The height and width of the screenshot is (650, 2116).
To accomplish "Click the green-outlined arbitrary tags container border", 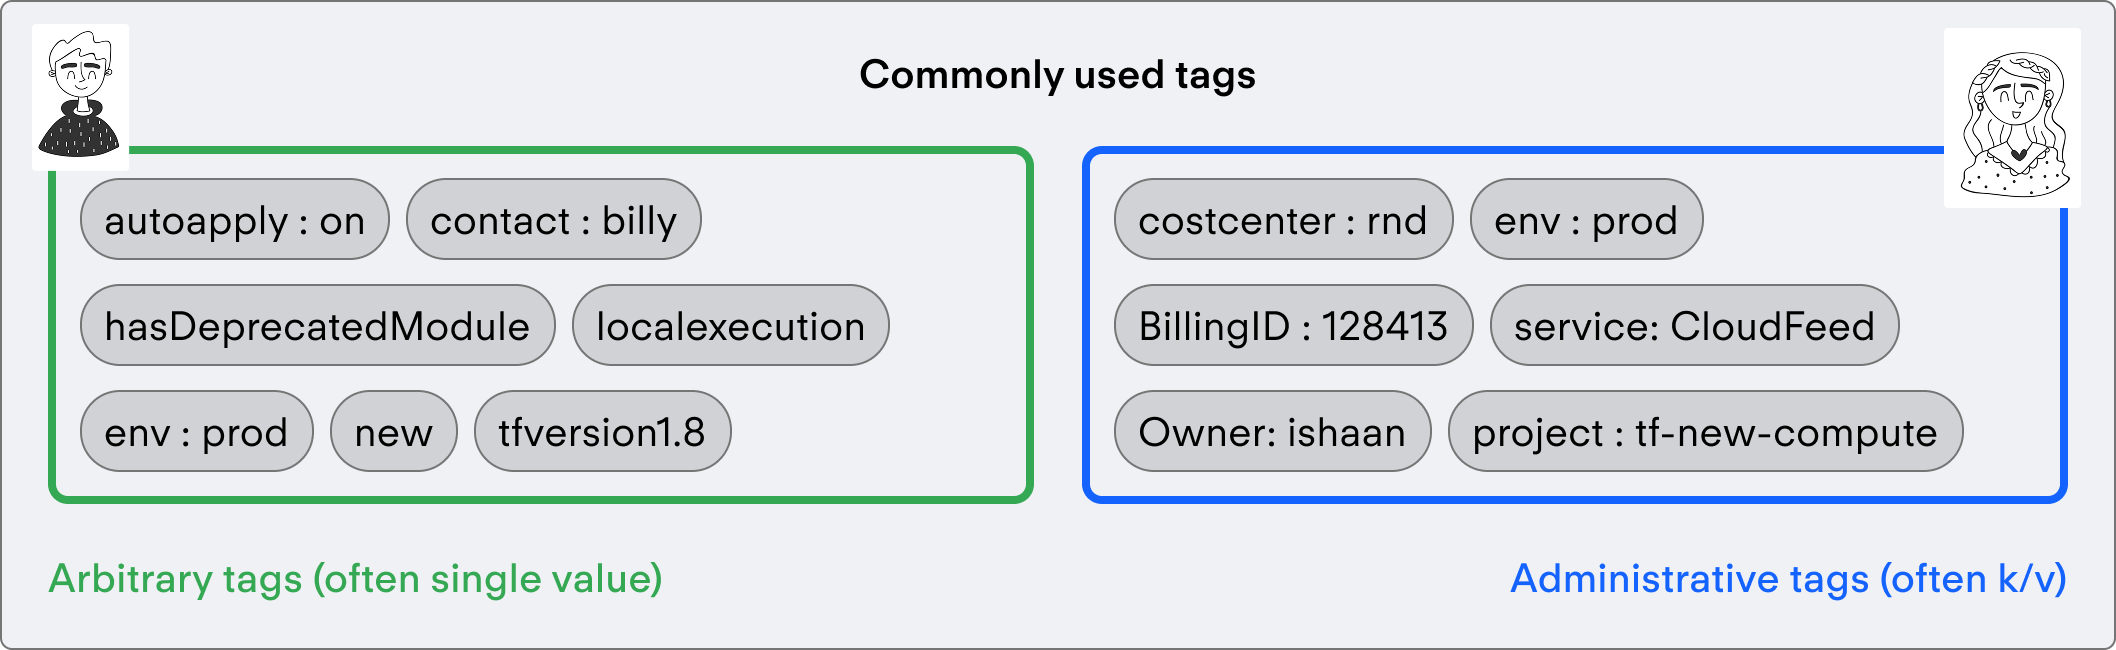I will (x=540, y=497).
